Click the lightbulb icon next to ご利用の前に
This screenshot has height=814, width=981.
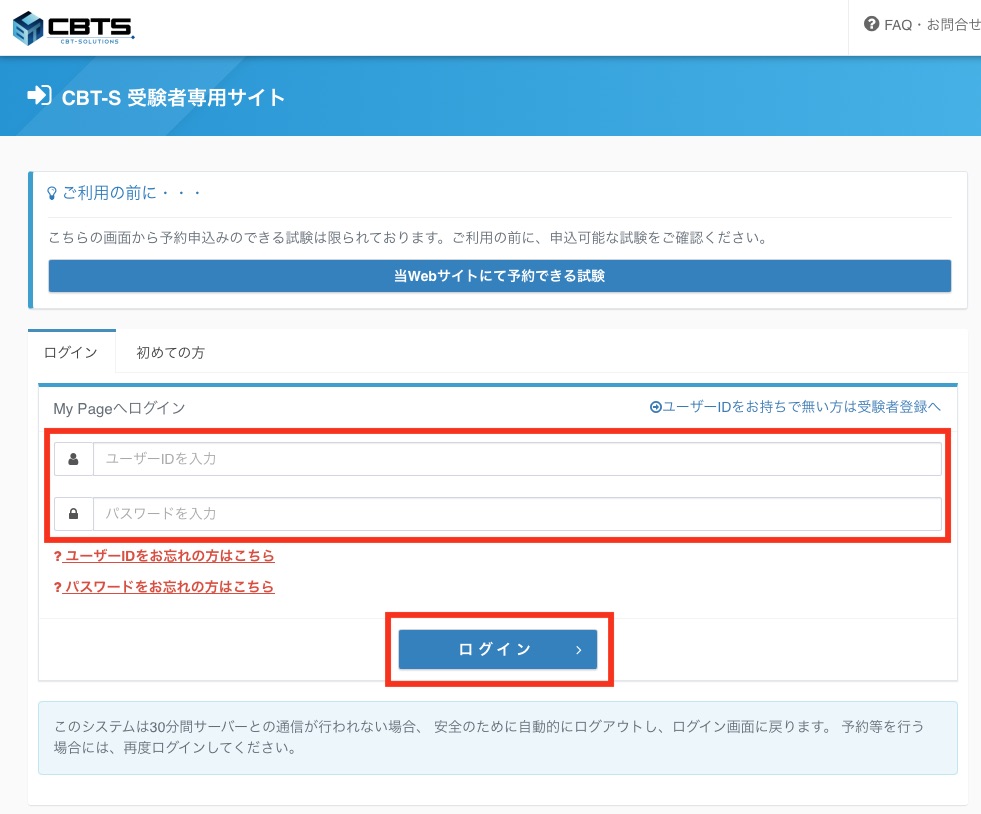(x=53, y=193)
